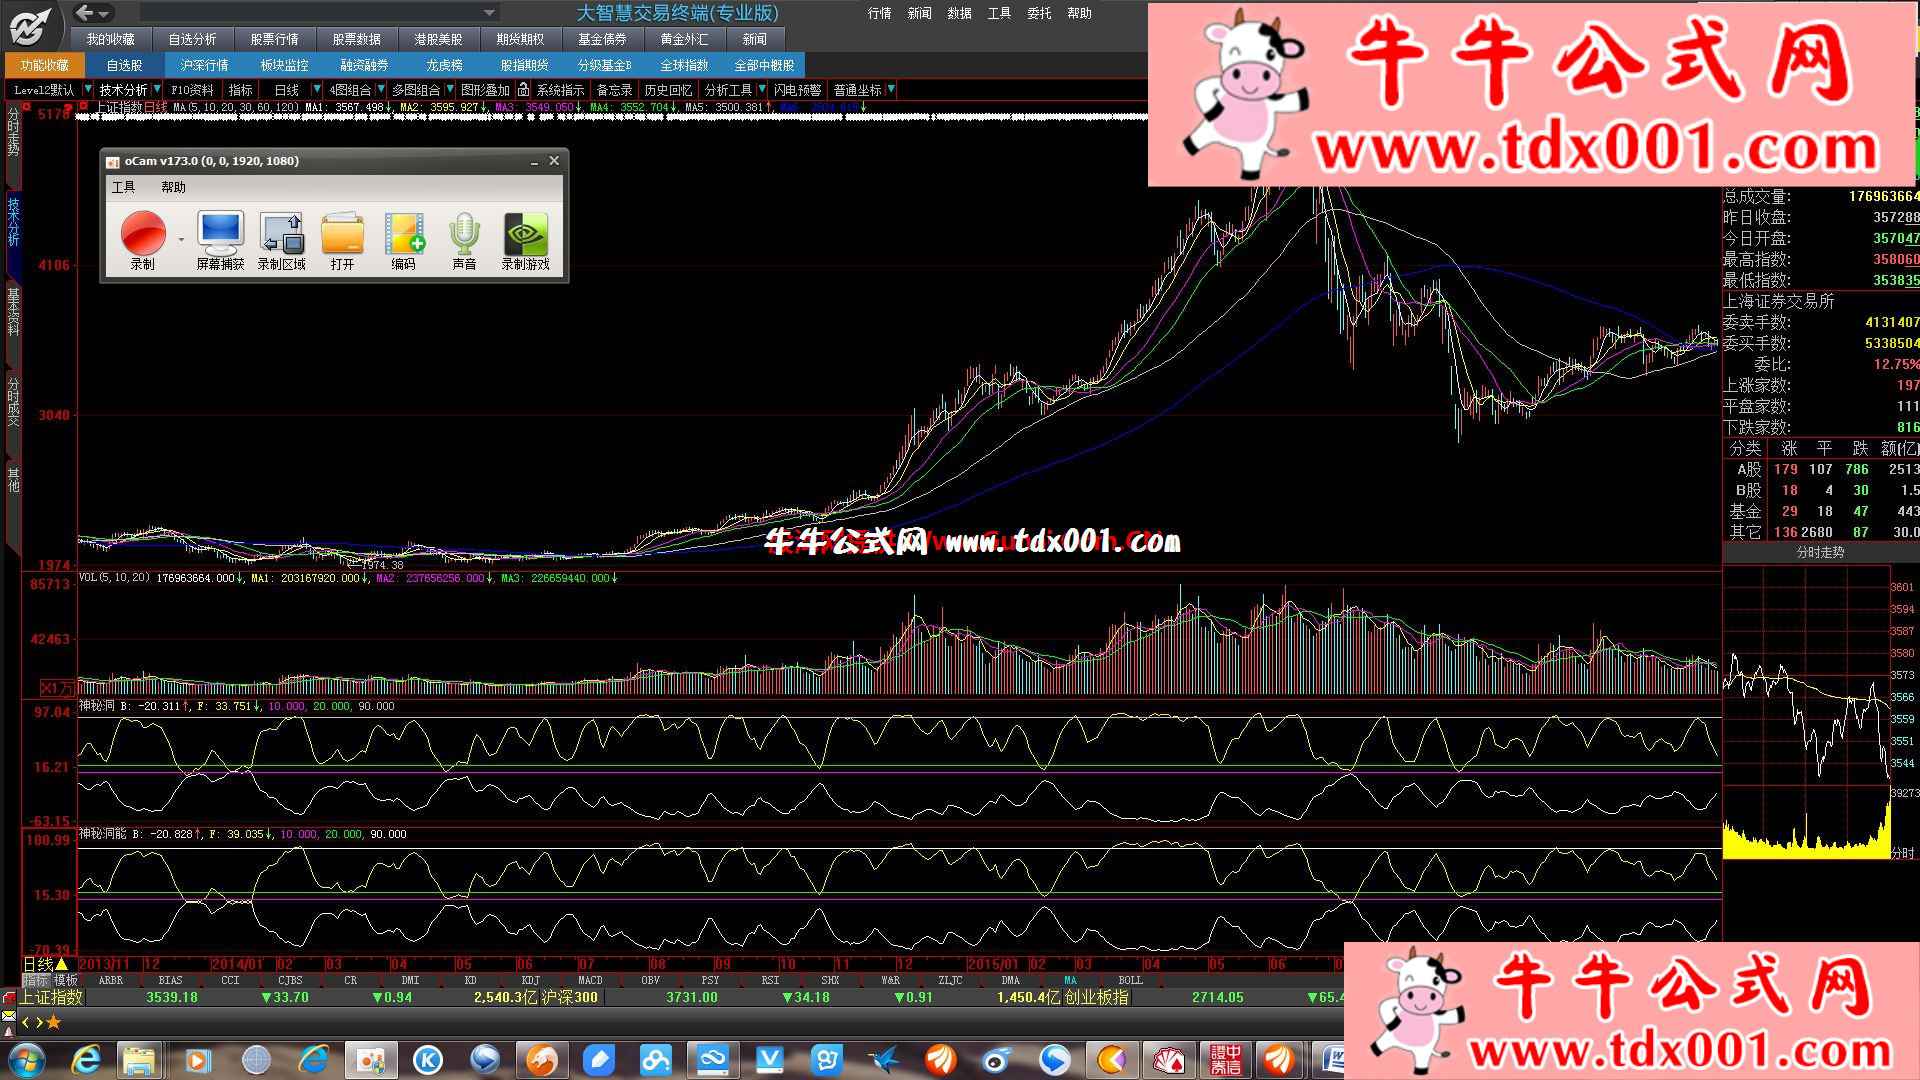This screenshot has height=1080, width=1920.
Task: Select the KDJ indicator tab
Action: 531,980
